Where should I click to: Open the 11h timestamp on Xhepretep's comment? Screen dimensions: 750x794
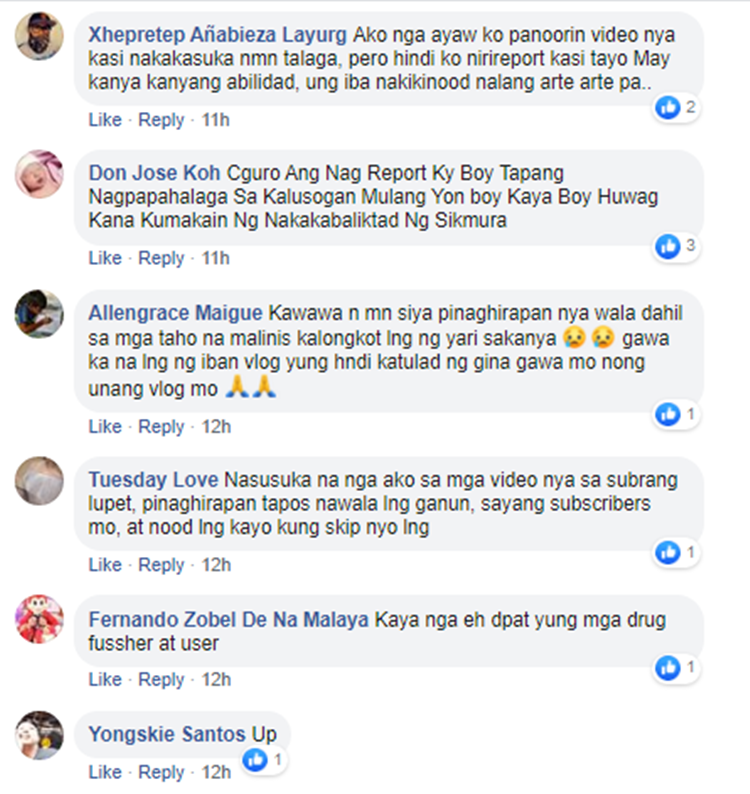pos(216,120)
